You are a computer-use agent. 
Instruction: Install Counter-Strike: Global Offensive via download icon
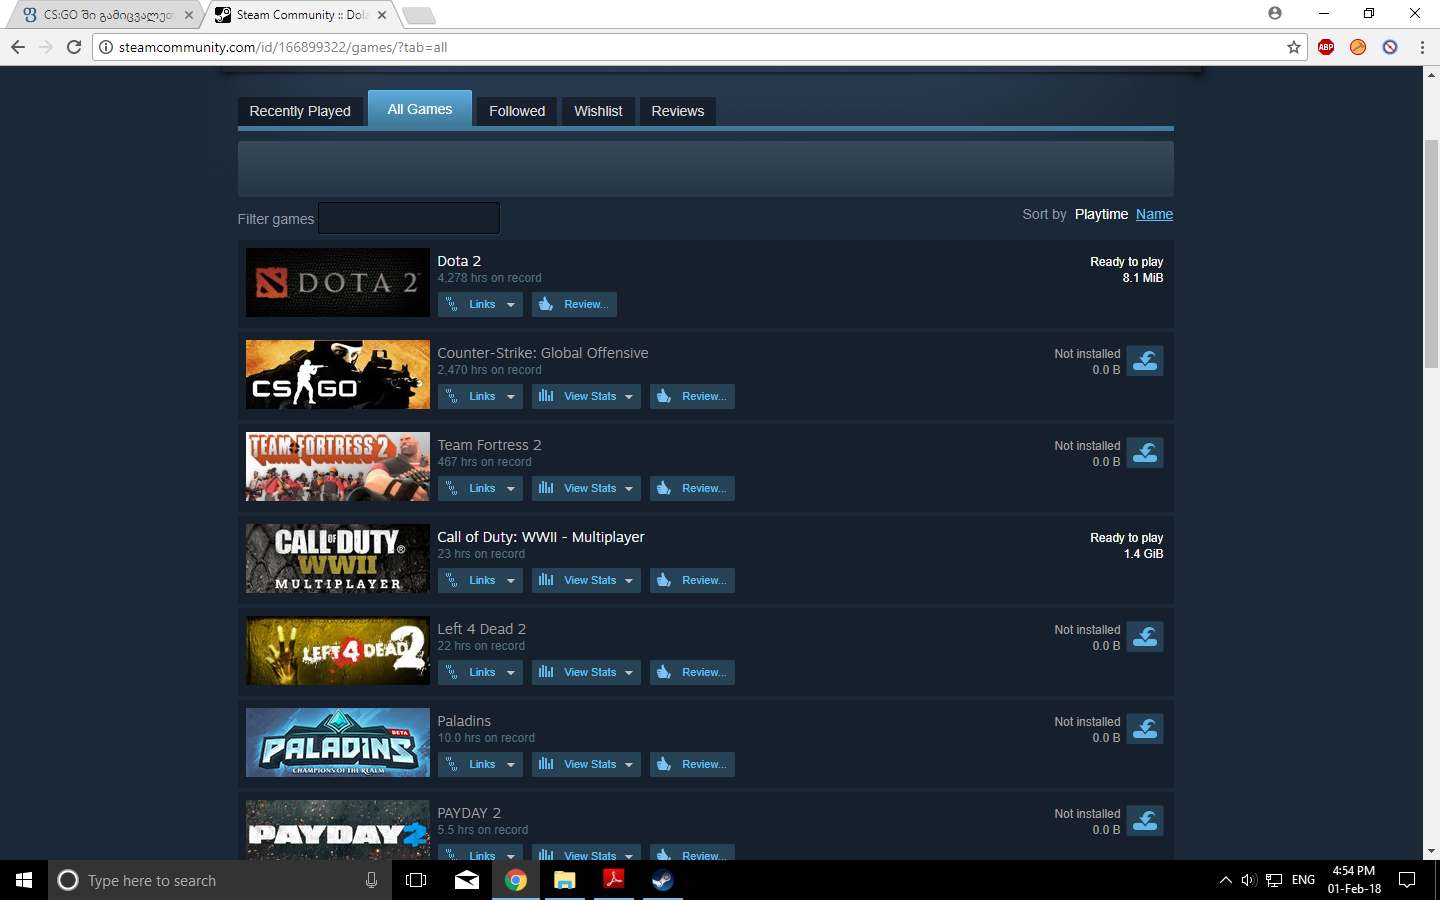[1145, 361]
